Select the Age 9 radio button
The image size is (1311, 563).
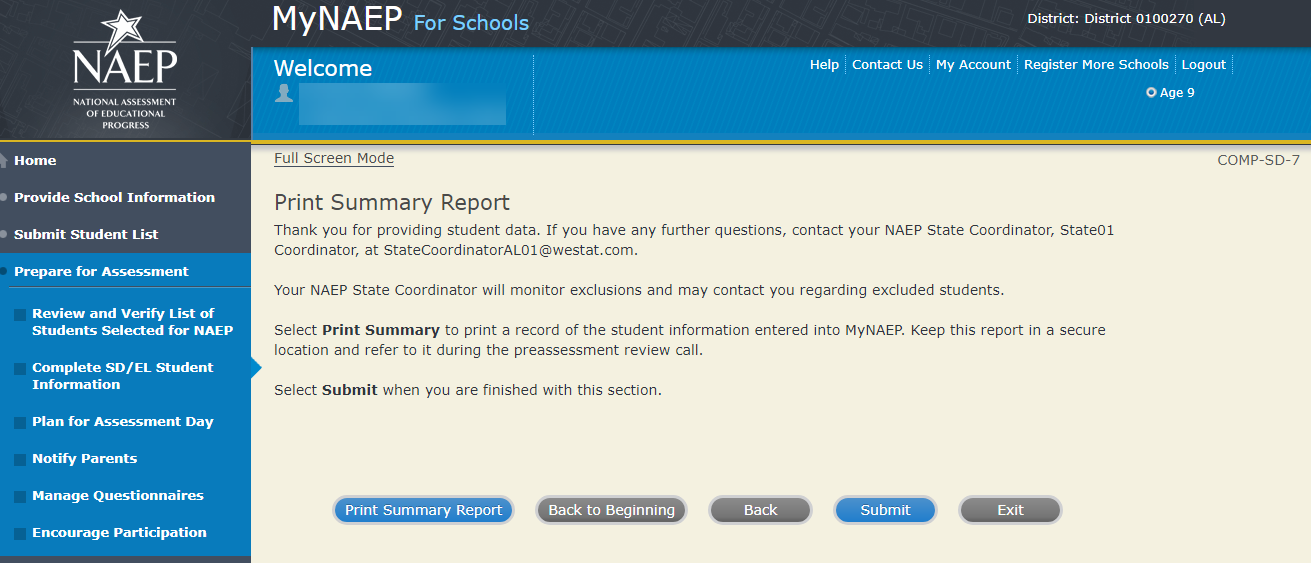(x=1151, y=93)
